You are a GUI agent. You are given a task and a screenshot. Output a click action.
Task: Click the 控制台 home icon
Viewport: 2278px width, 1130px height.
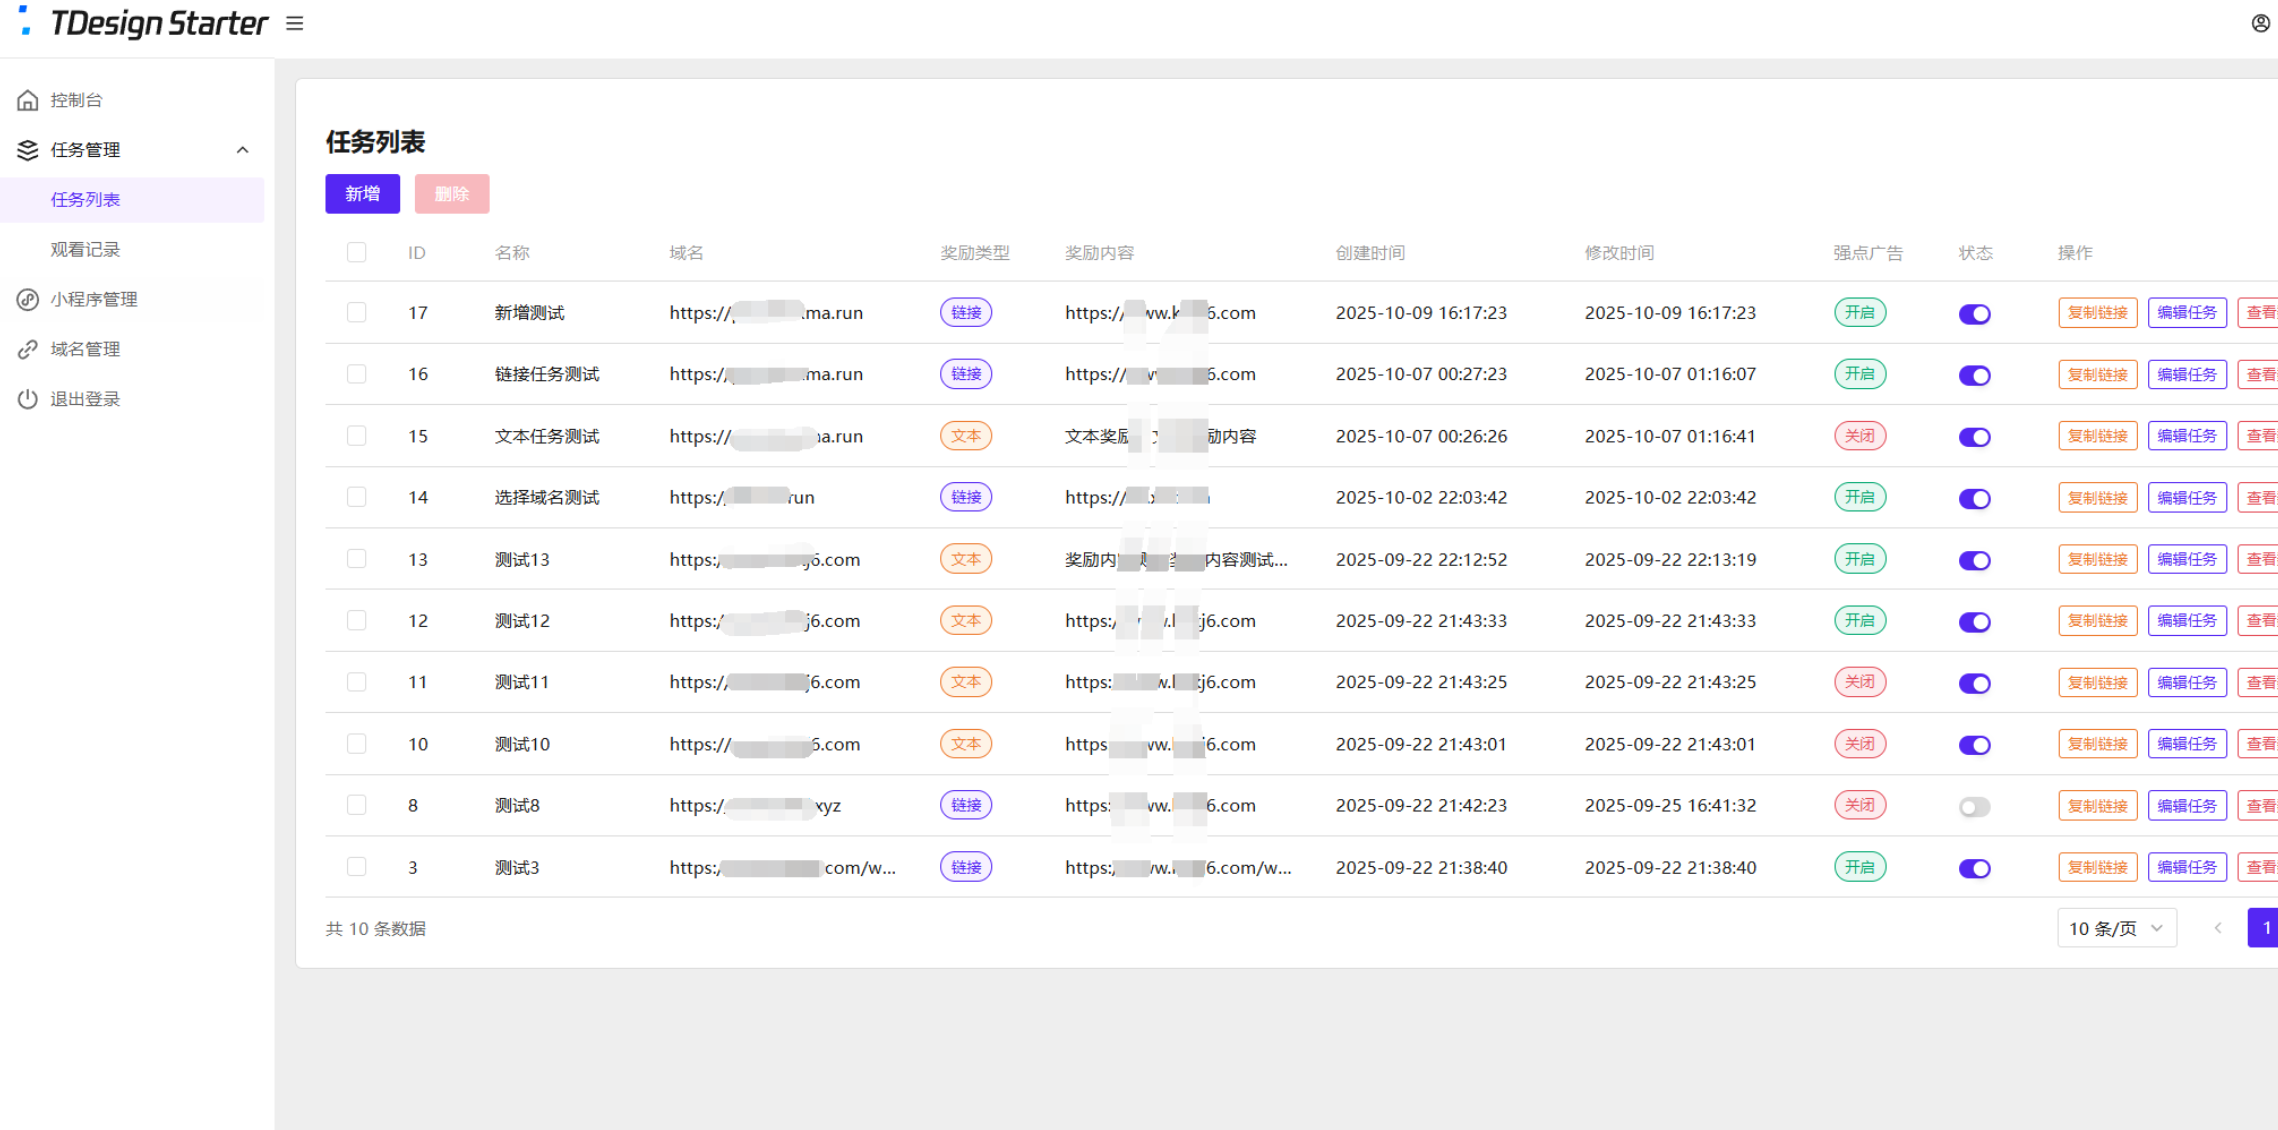click(28, 100)
